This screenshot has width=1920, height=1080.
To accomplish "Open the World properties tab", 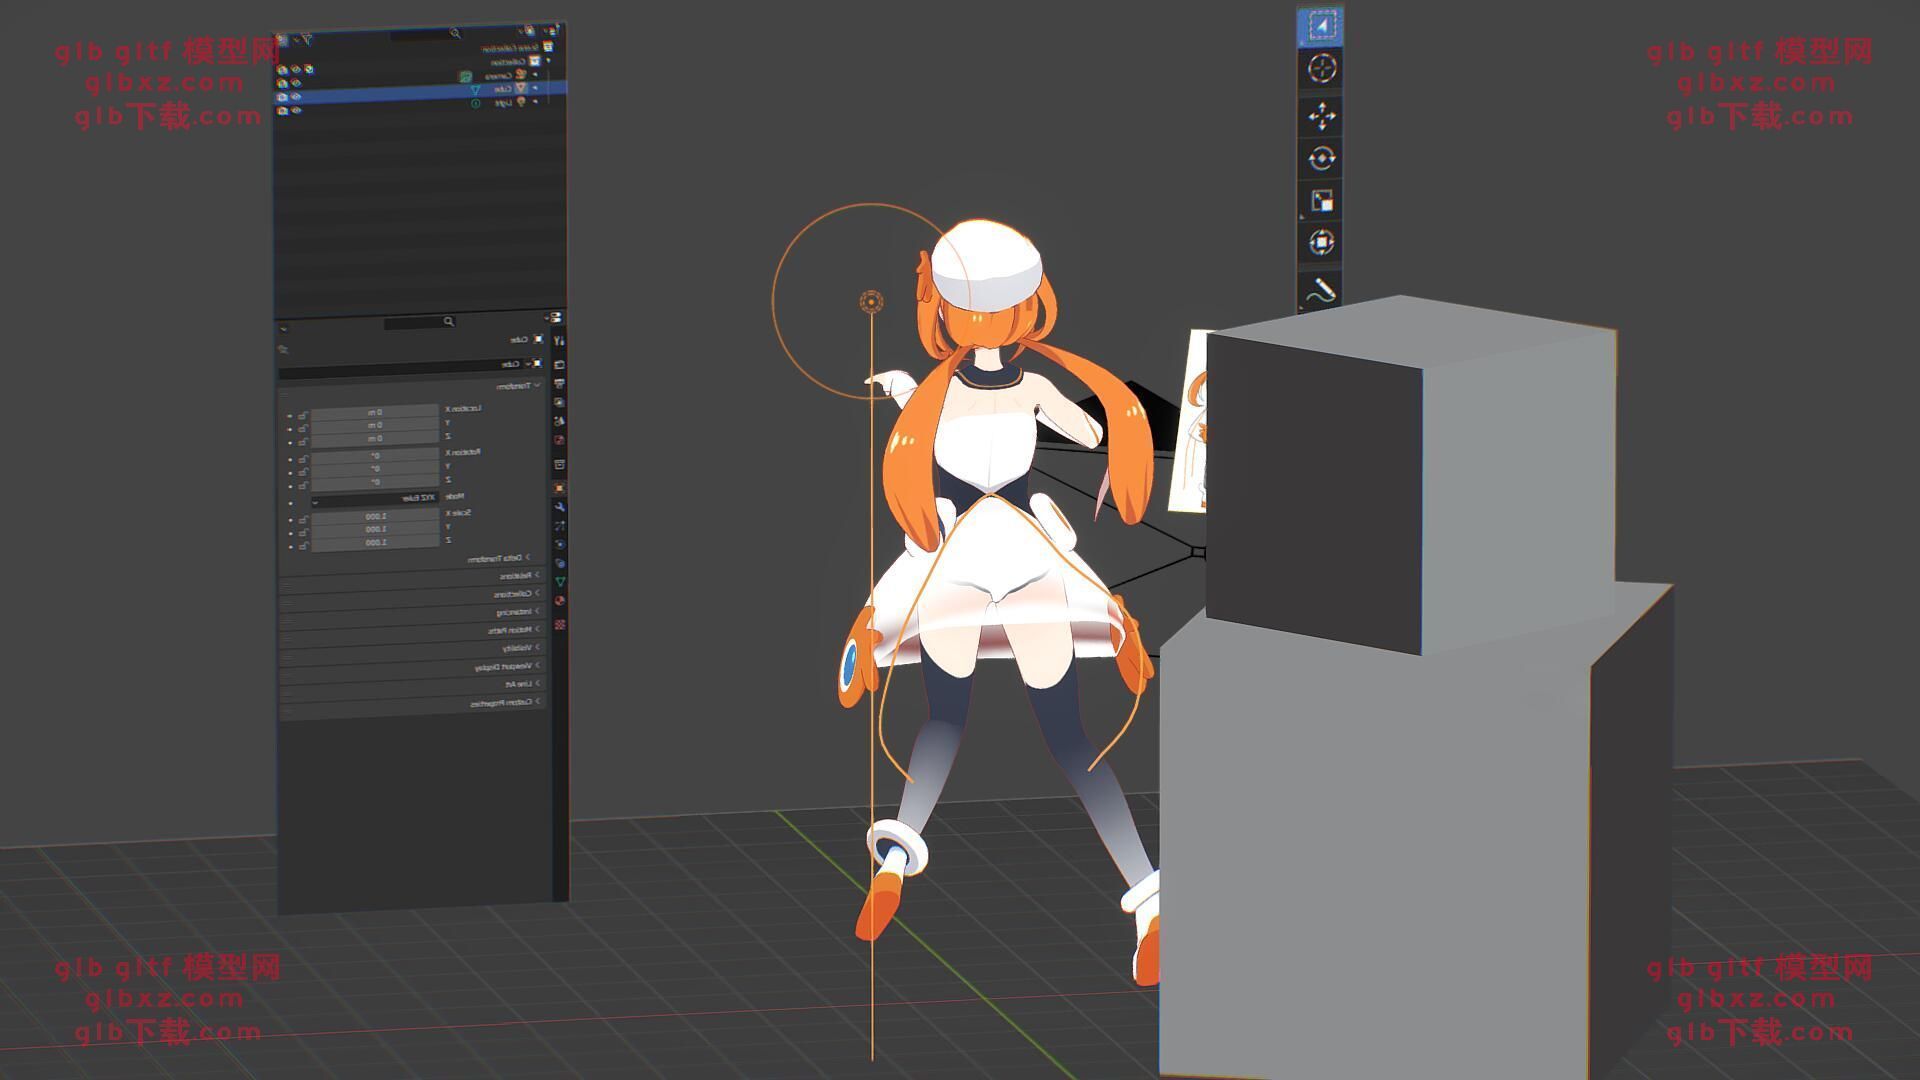I will [x=559, y=439].
